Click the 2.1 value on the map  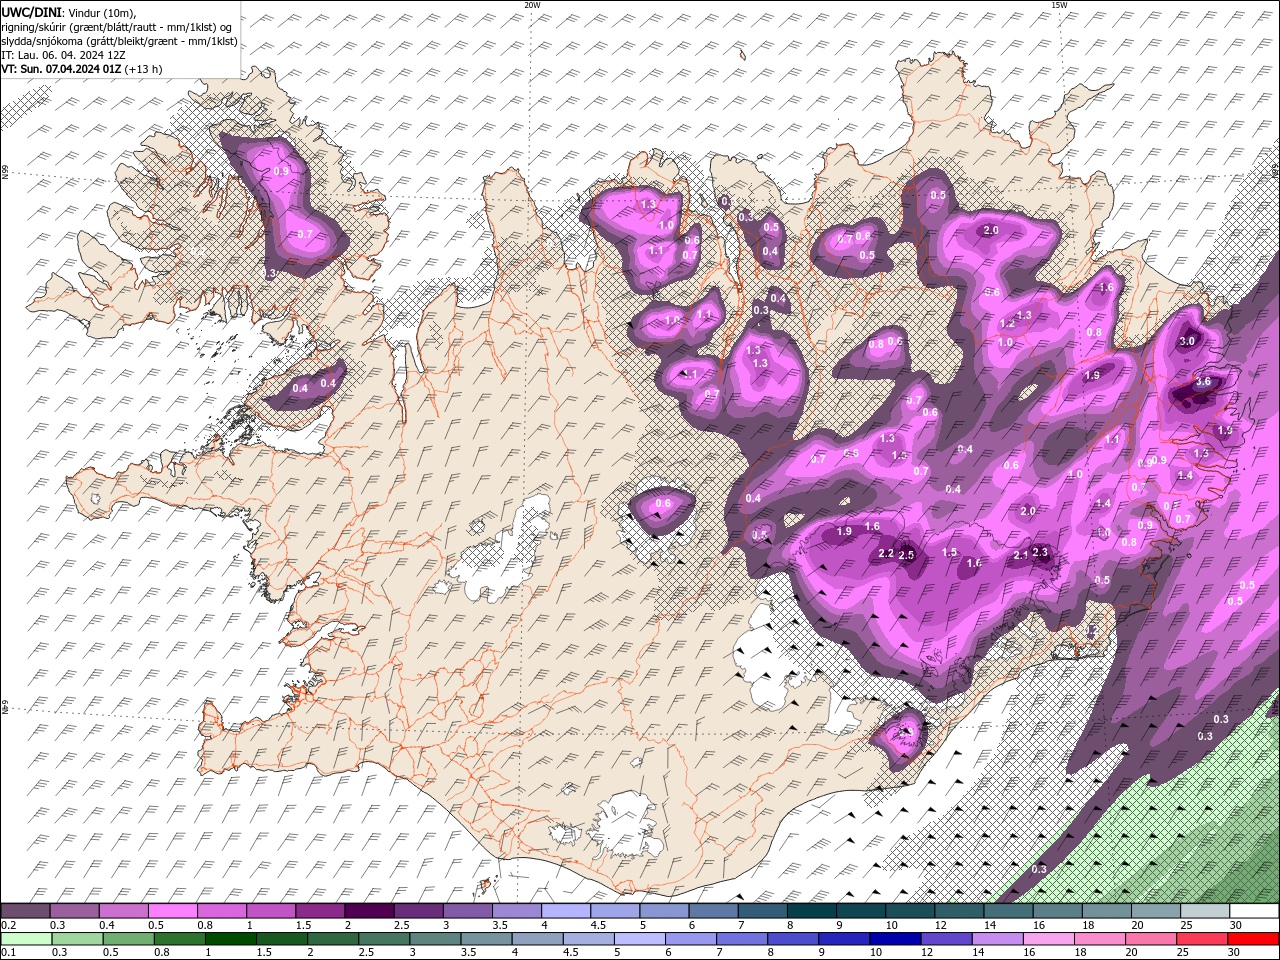1021,555
